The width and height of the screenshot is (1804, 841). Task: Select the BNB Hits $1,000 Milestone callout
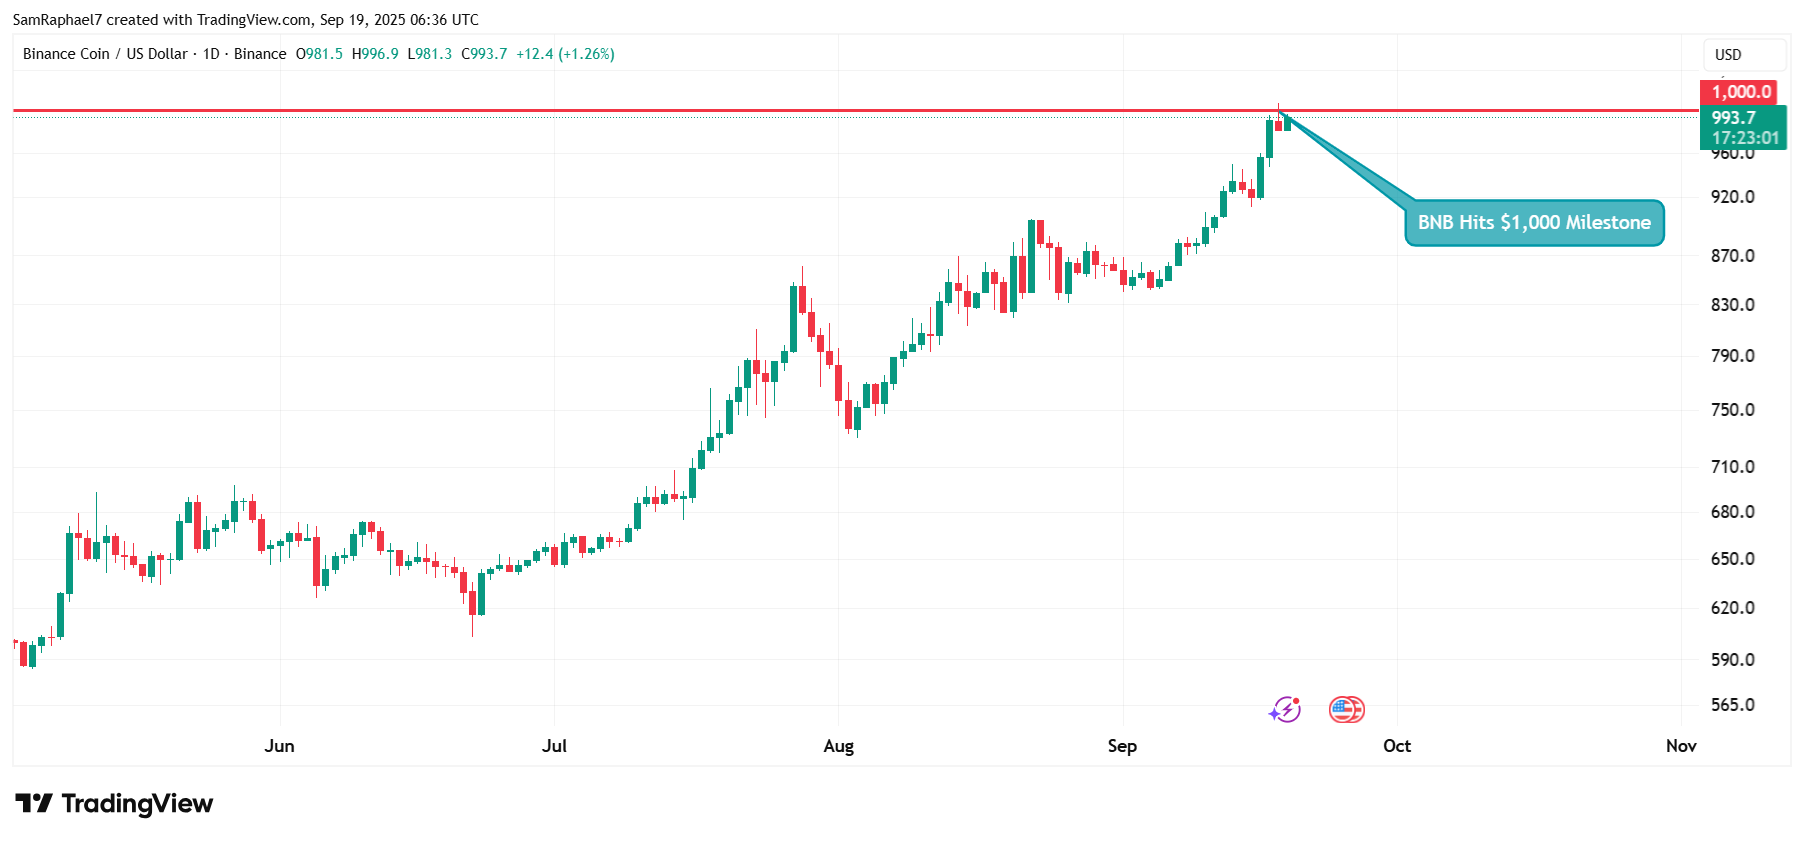(x=1534, y=223)
